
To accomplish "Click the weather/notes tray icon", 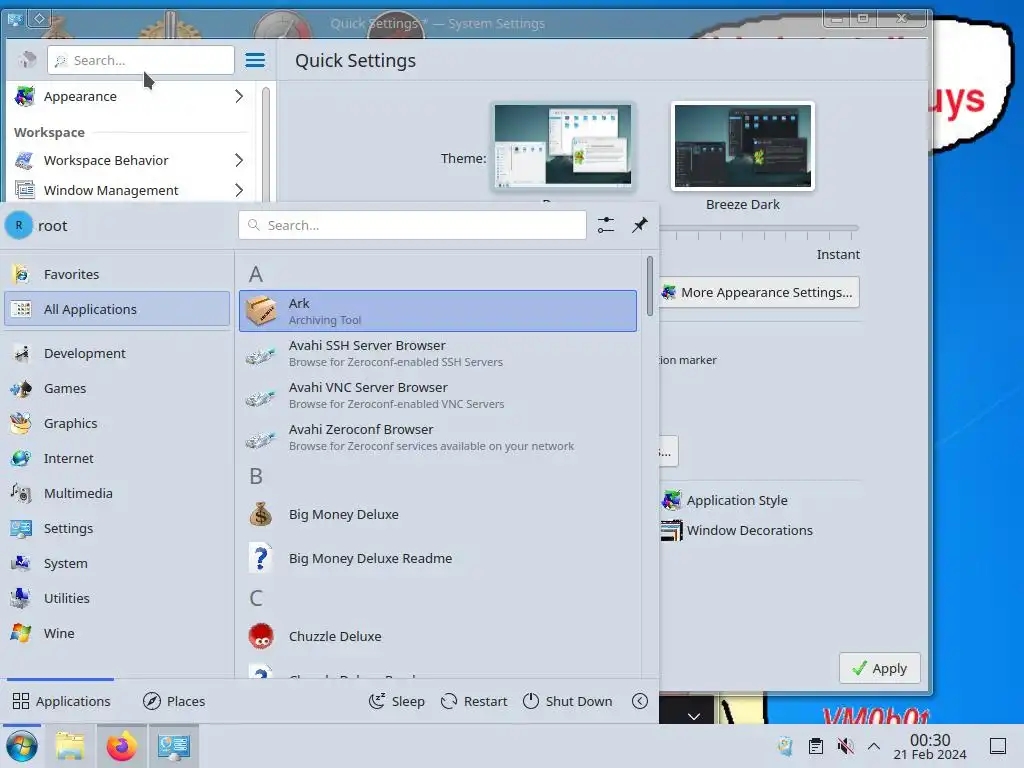I will pos(785,746).
